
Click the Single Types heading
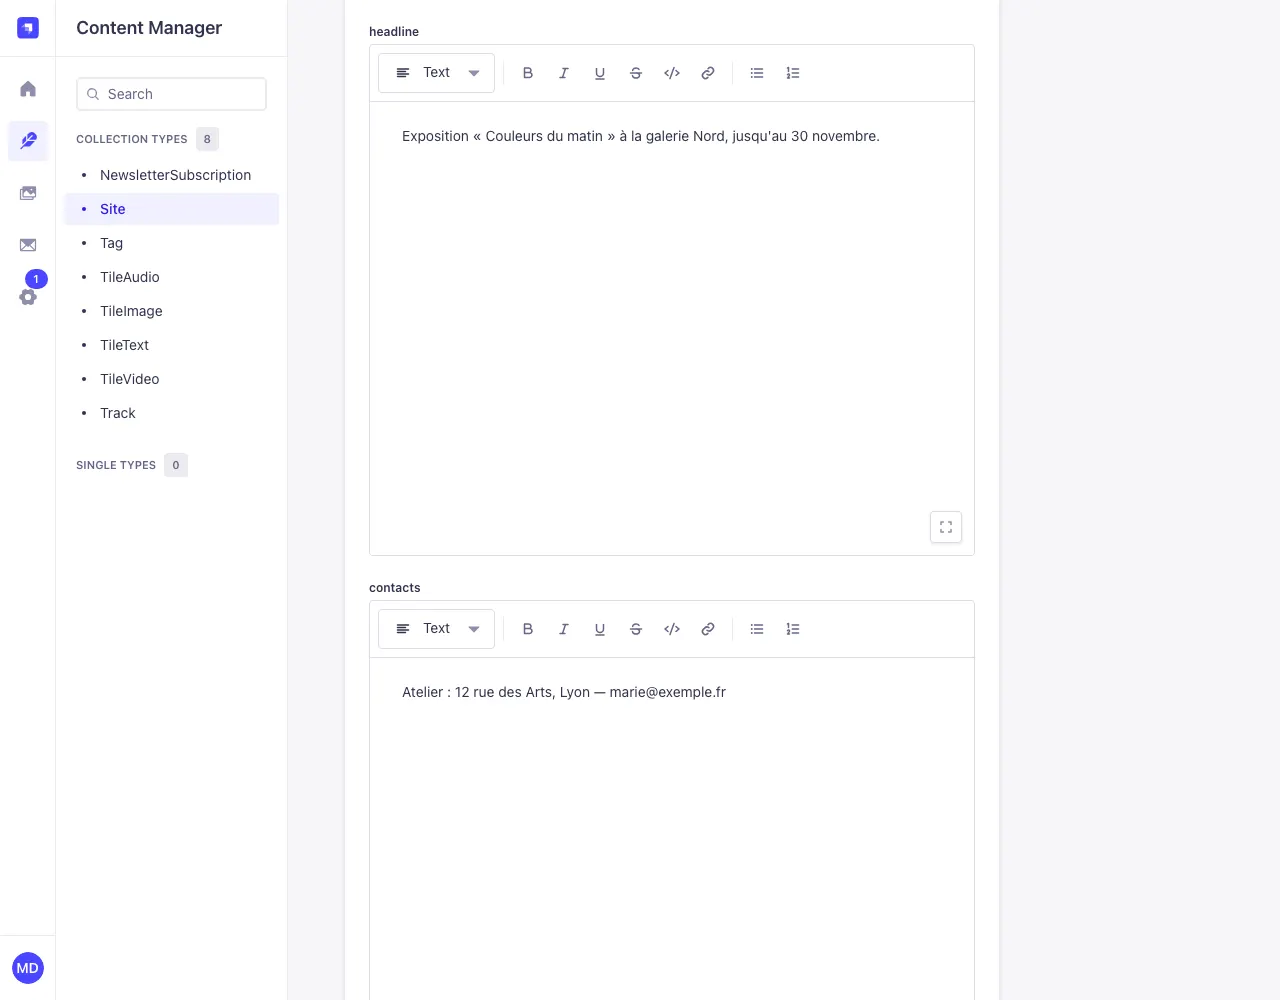tap(116, 465)
